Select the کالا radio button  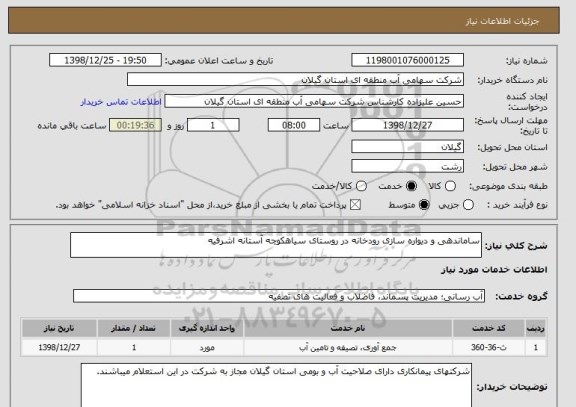click(x=450, y=186)
